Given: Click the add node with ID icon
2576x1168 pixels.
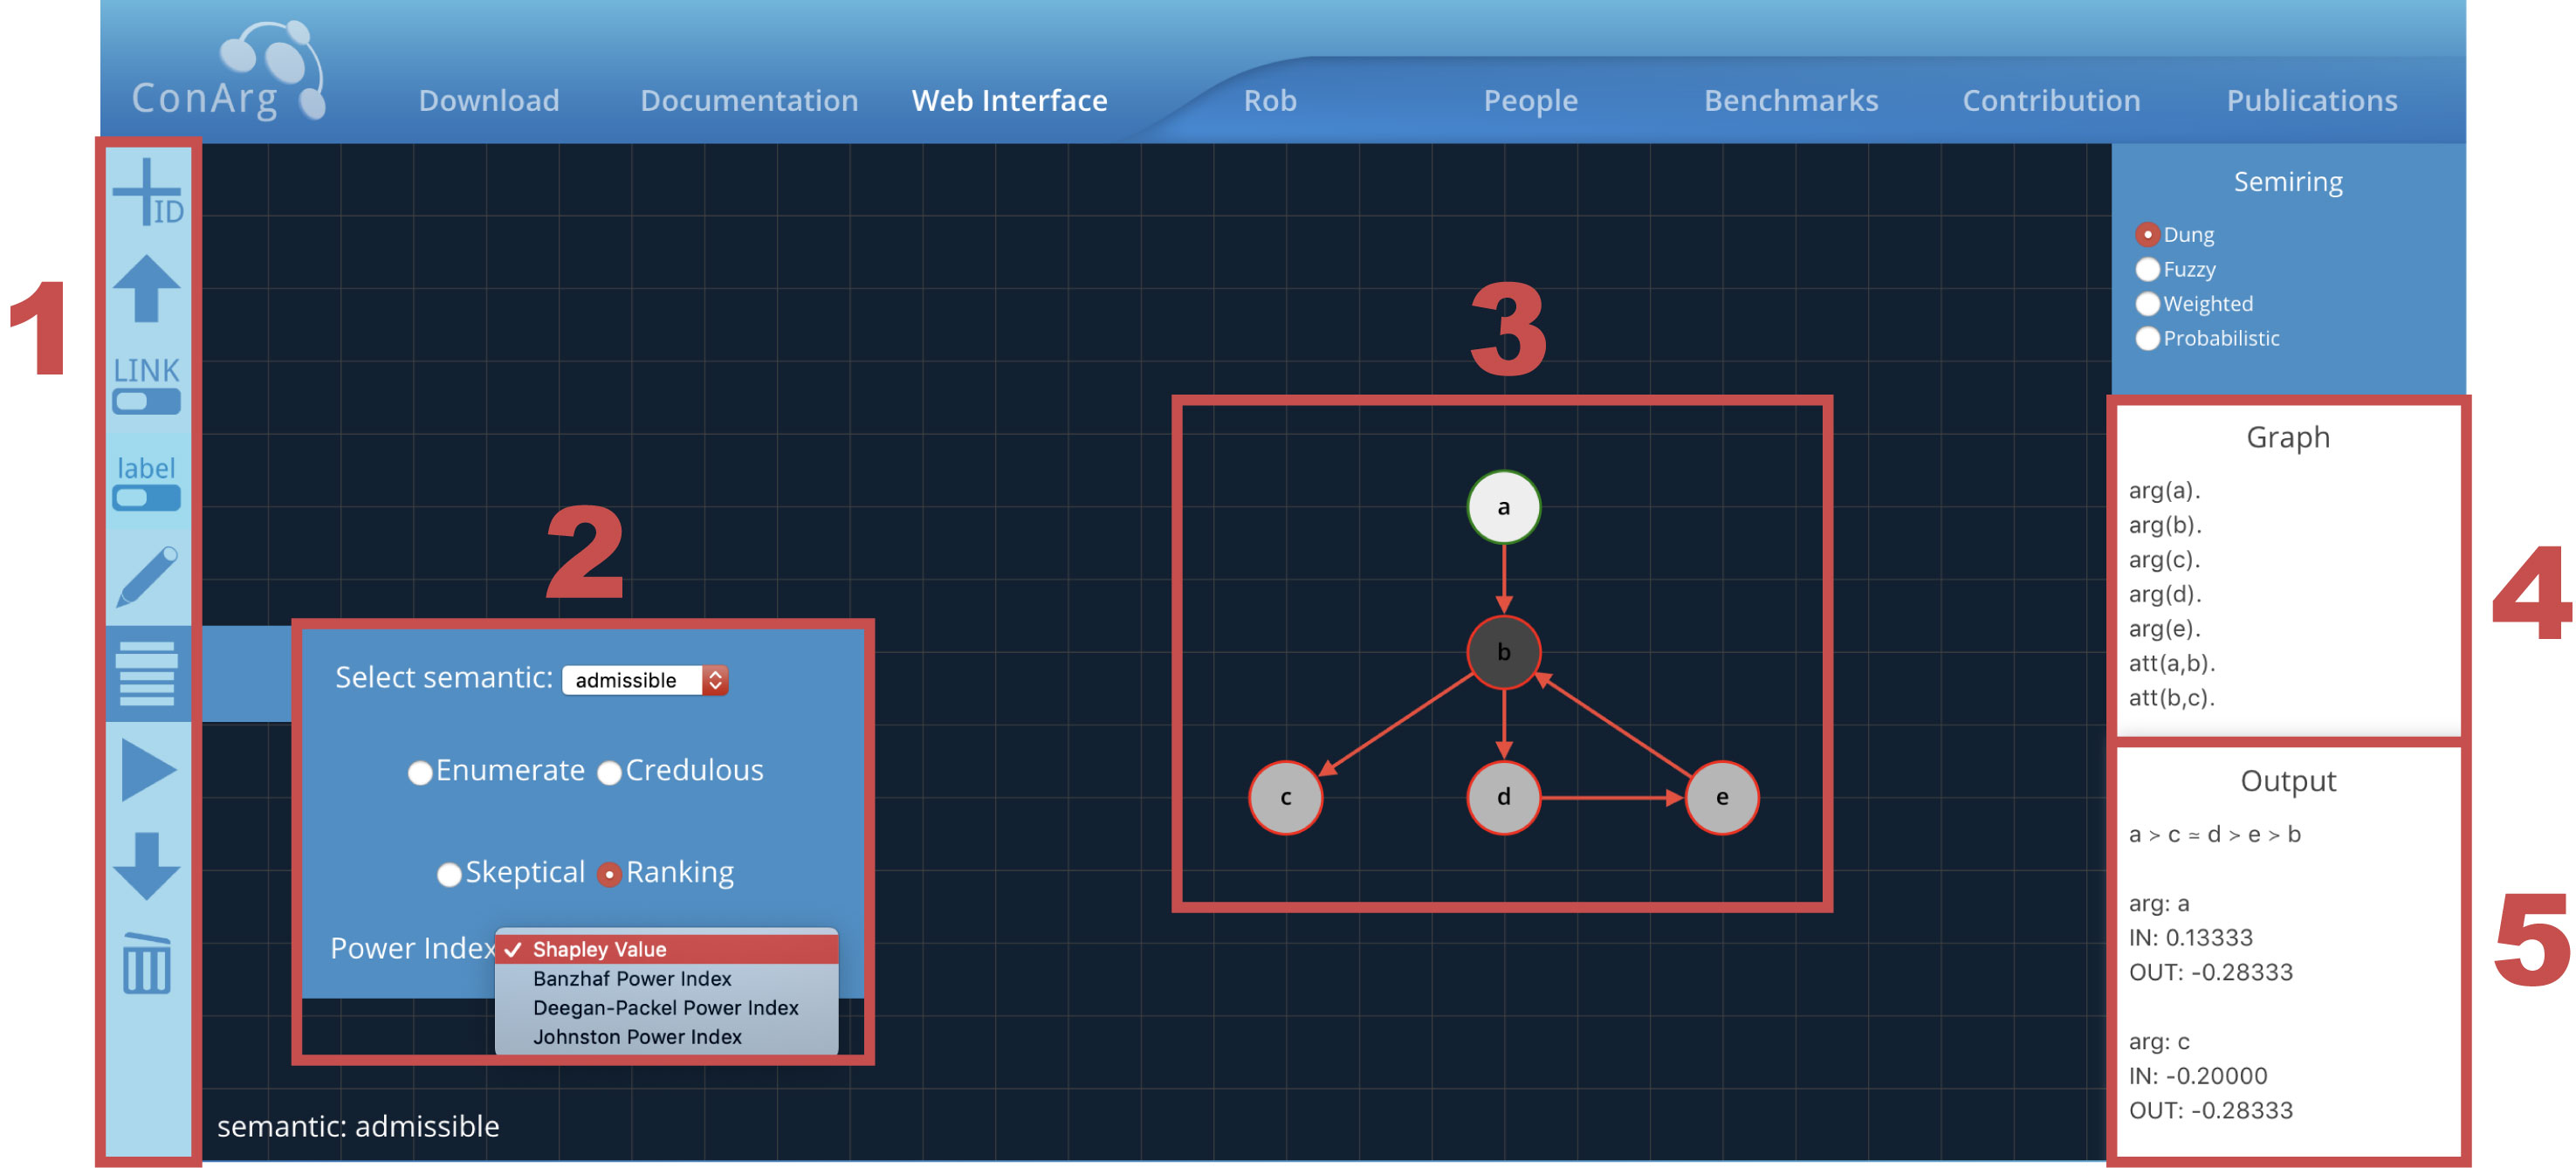Looking at the screenshot, I should point(147,191).
